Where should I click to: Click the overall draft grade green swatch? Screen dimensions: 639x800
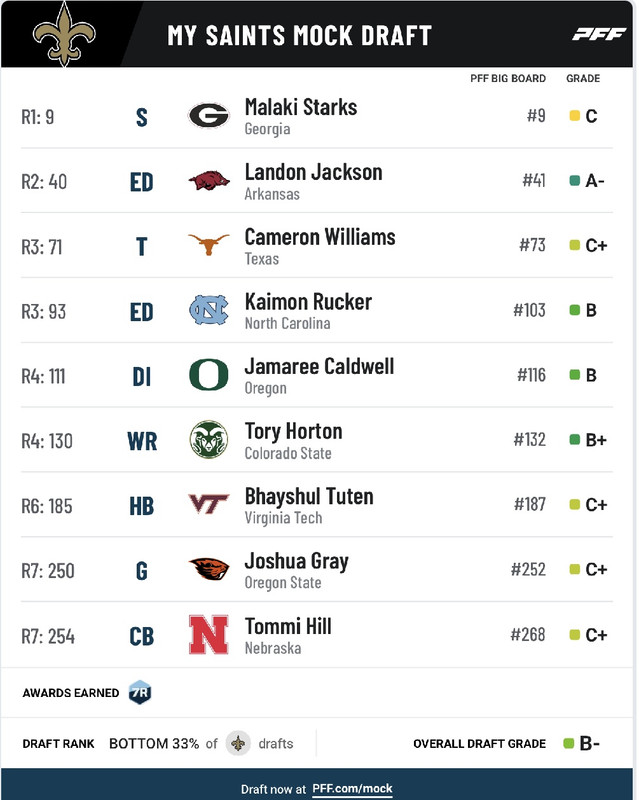pos(569,743)
